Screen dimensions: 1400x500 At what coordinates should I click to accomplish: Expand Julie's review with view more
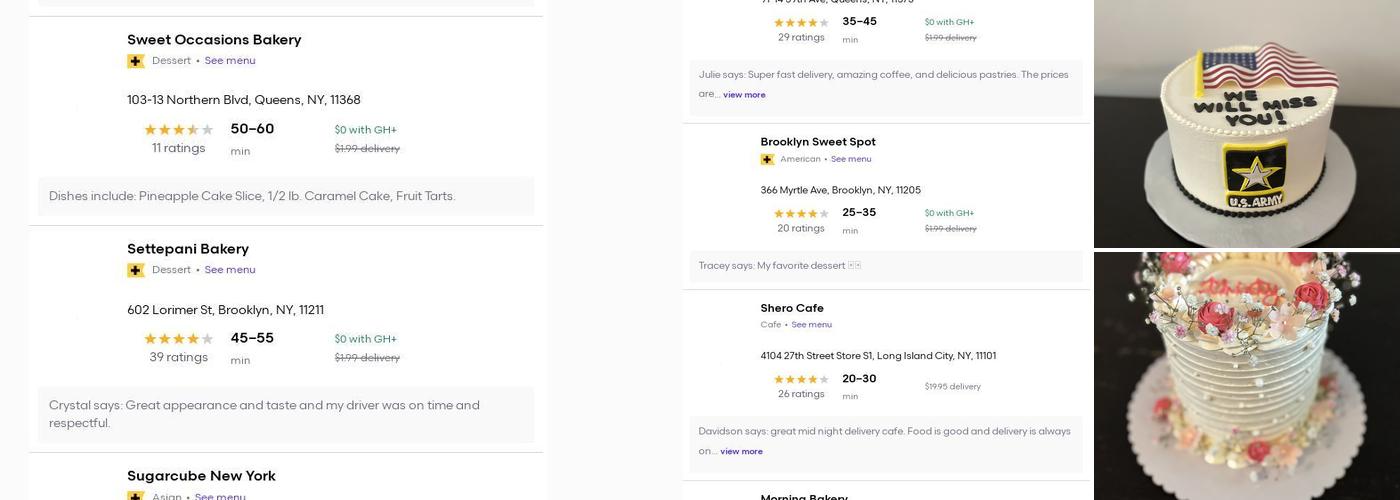(x=744, y=95)
